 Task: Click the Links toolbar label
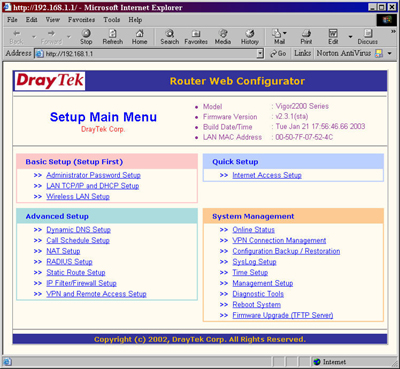click(302, 53)
